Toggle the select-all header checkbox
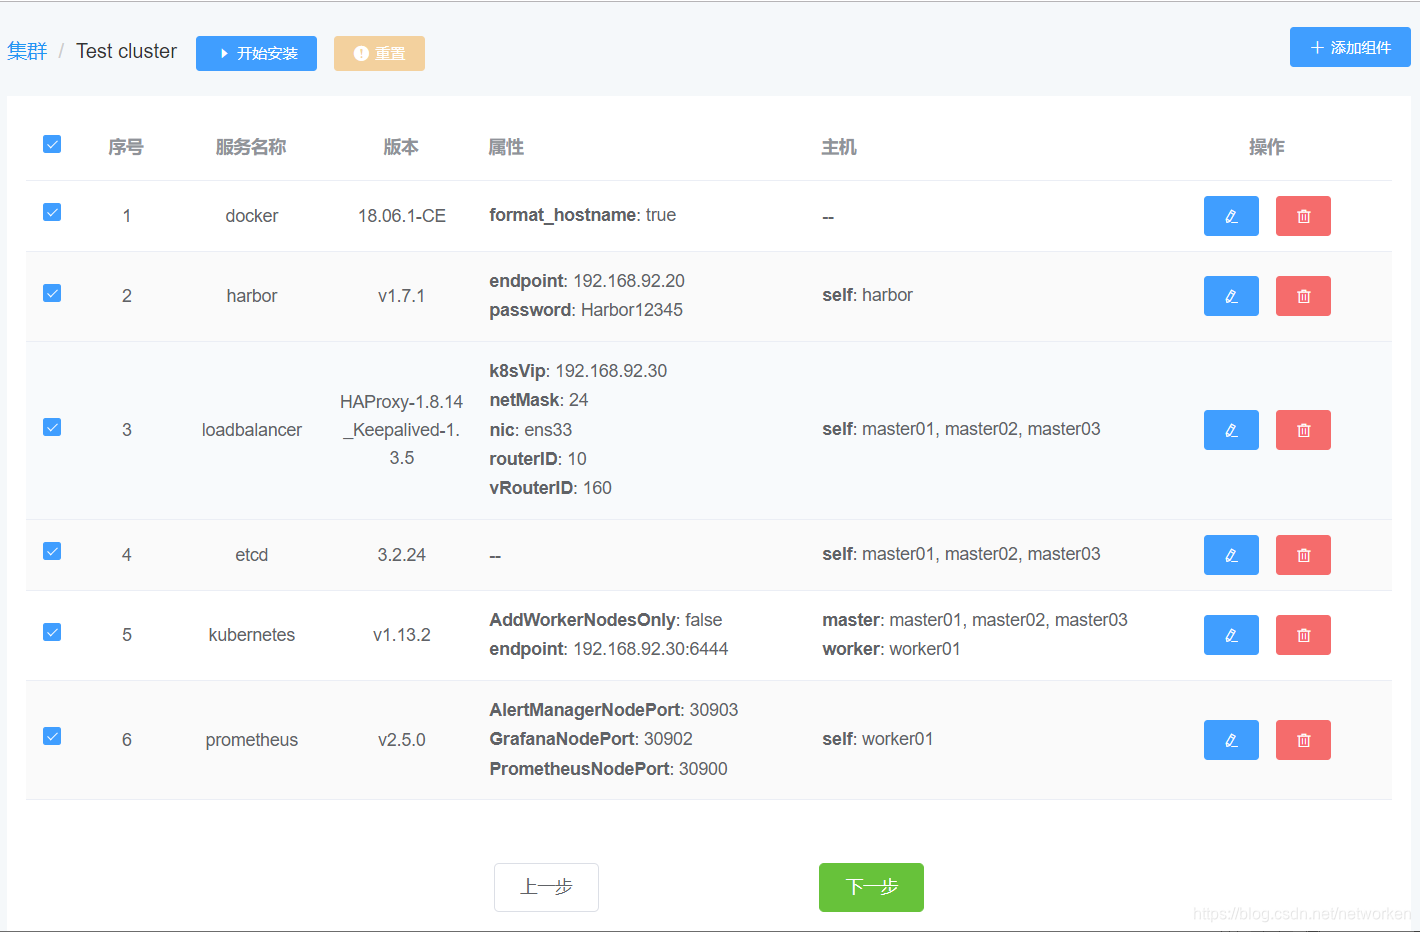Screen dimensions: 1420x932 click(x=52, y=144)
